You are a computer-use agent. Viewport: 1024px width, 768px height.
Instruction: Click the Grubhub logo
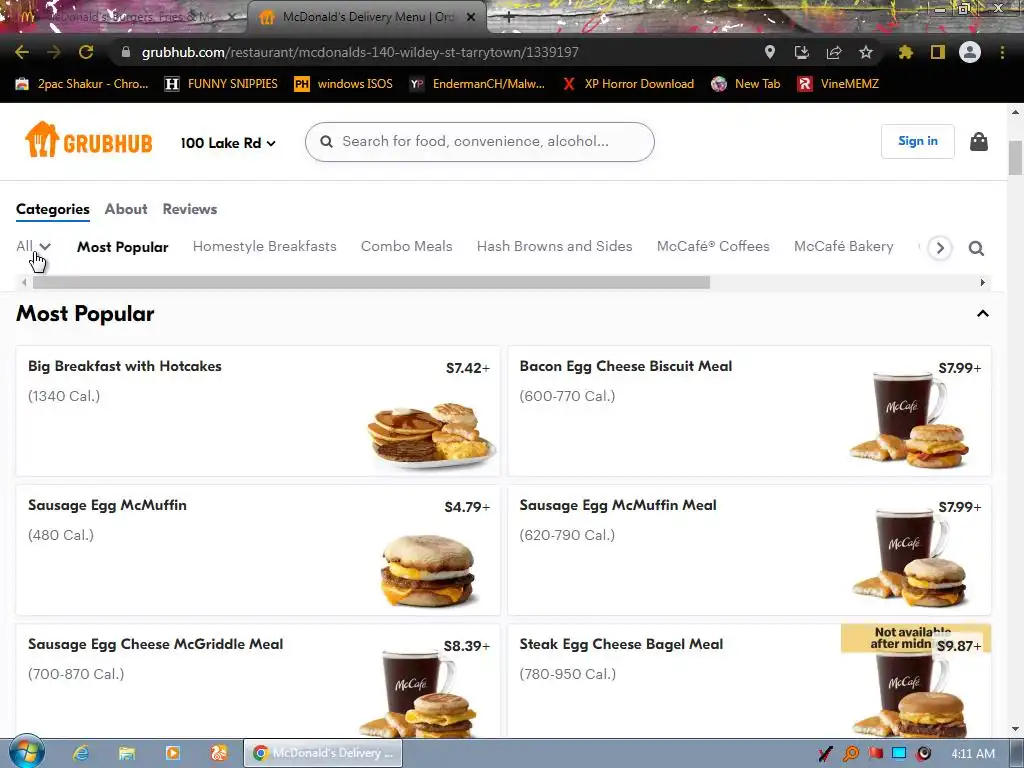click(x=88, y=140)
